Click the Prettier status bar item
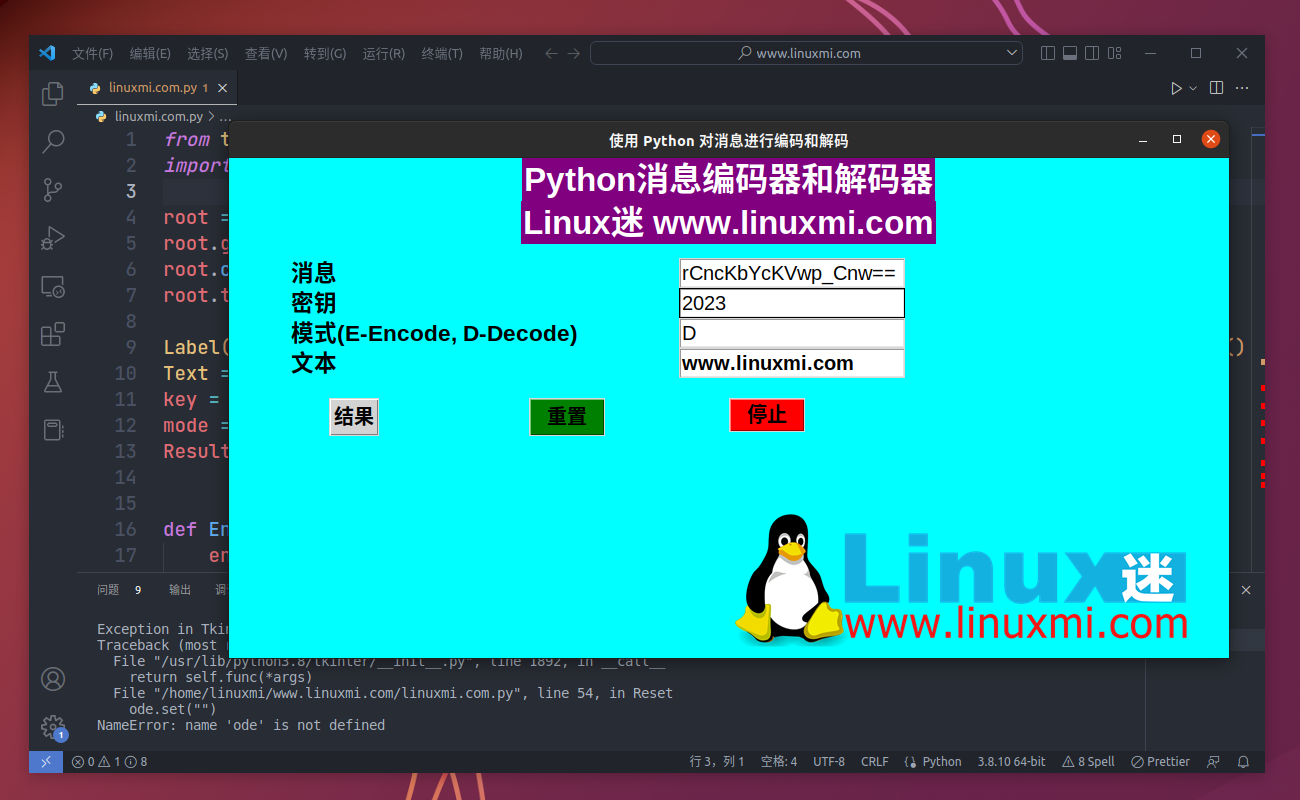 (x=1160, y=761)
